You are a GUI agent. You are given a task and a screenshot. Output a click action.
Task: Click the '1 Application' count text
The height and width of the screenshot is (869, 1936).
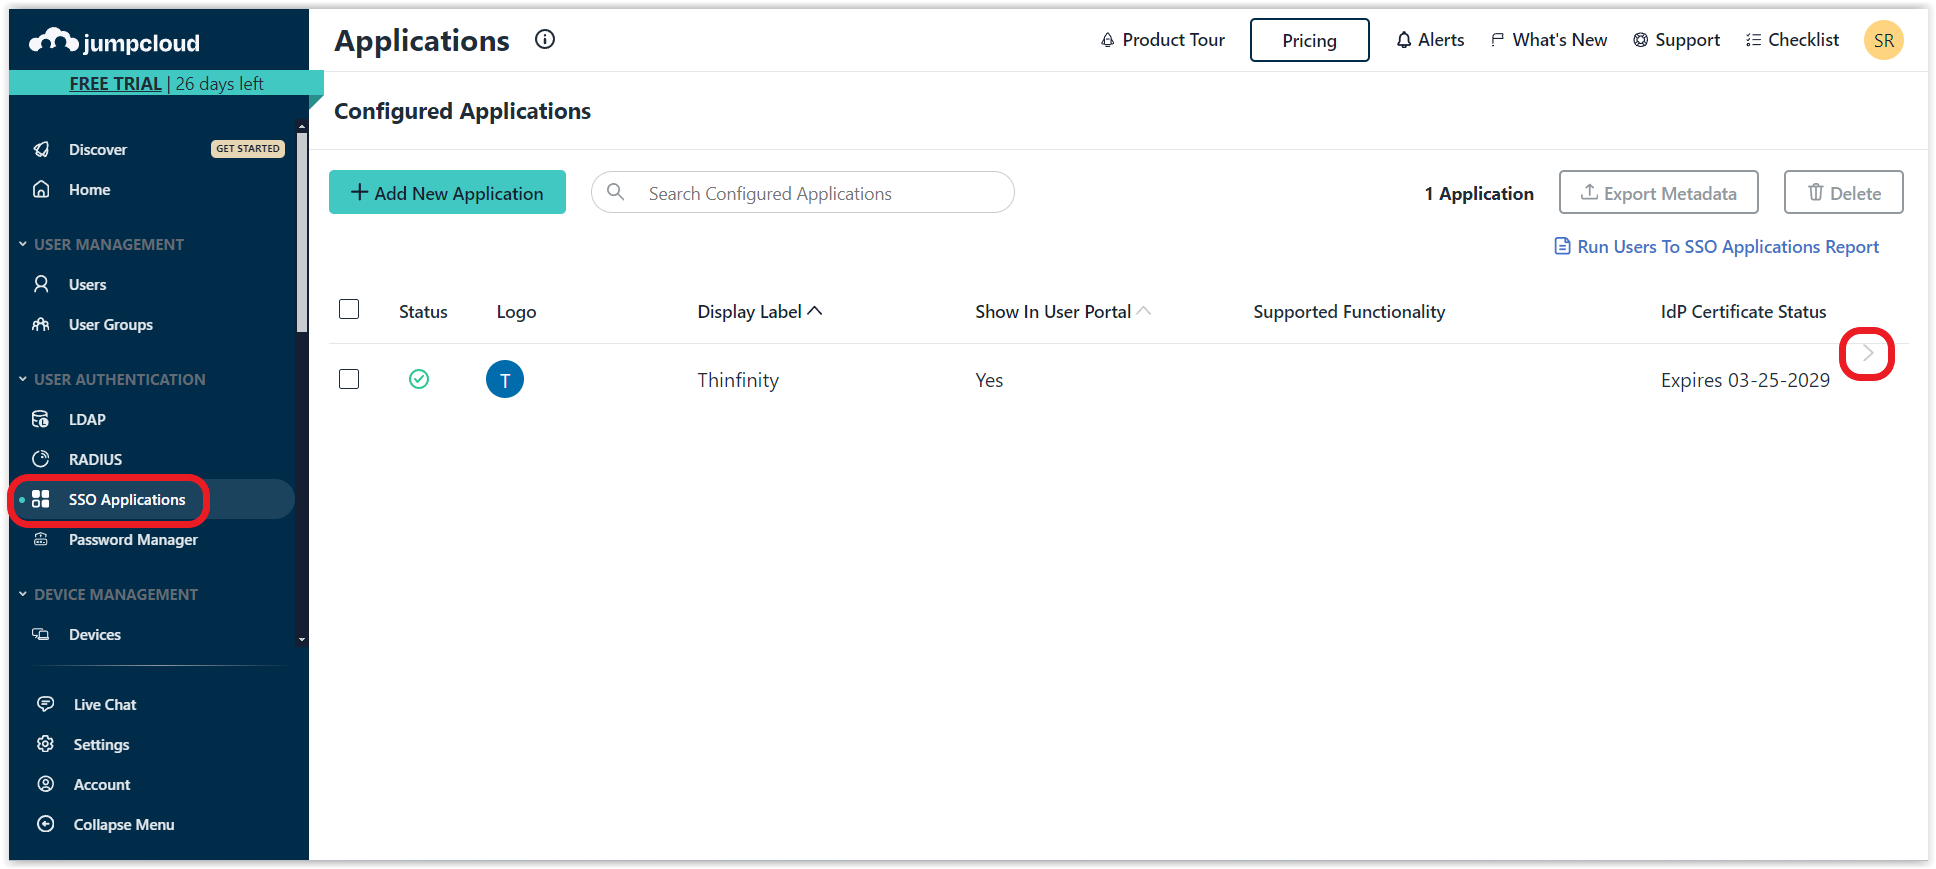(1479, 193)
